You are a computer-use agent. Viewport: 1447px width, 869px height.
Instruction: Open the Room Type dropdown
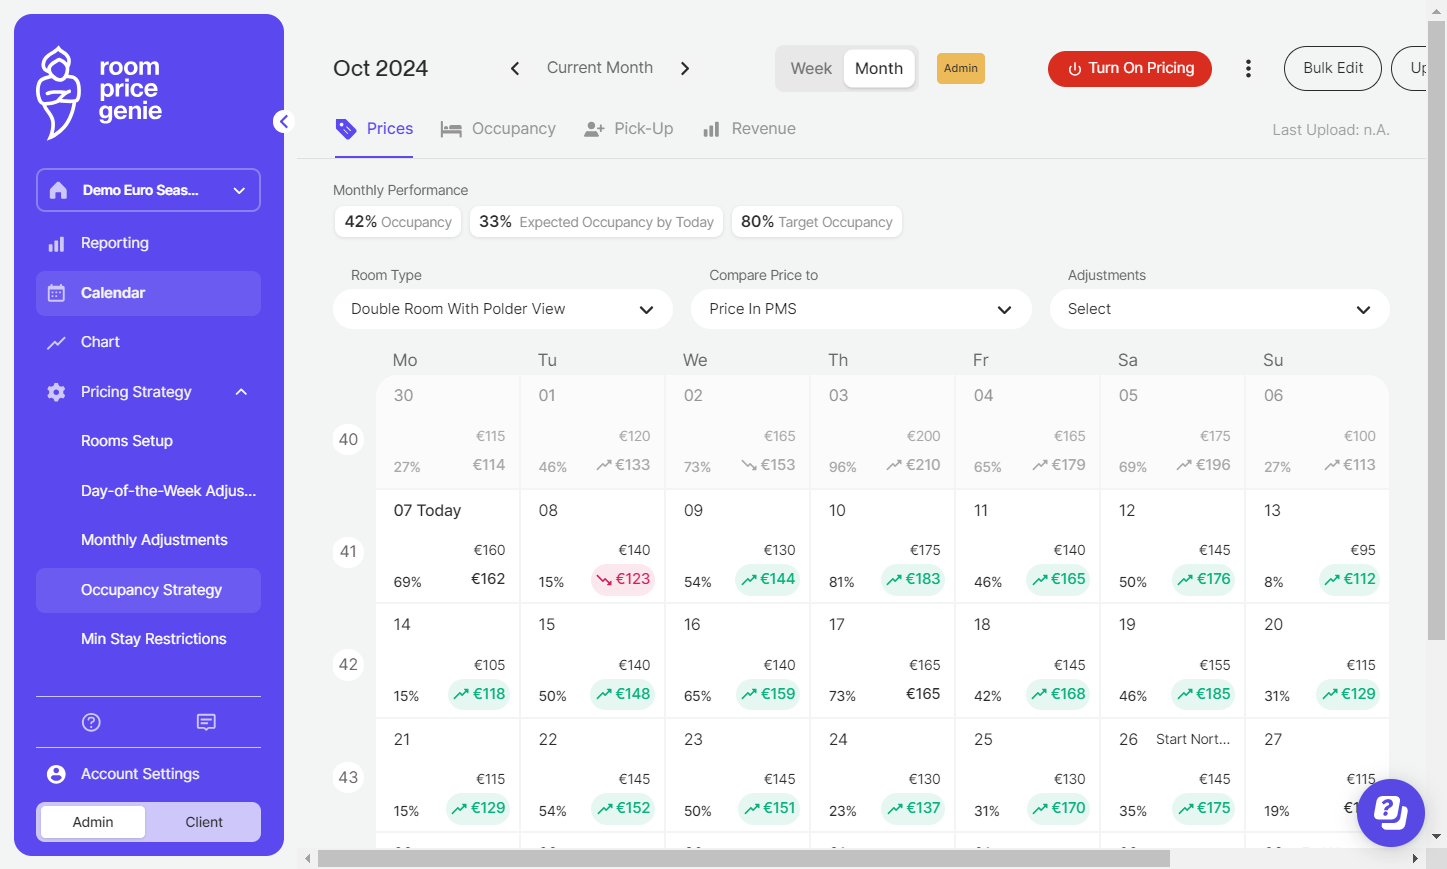503,309
